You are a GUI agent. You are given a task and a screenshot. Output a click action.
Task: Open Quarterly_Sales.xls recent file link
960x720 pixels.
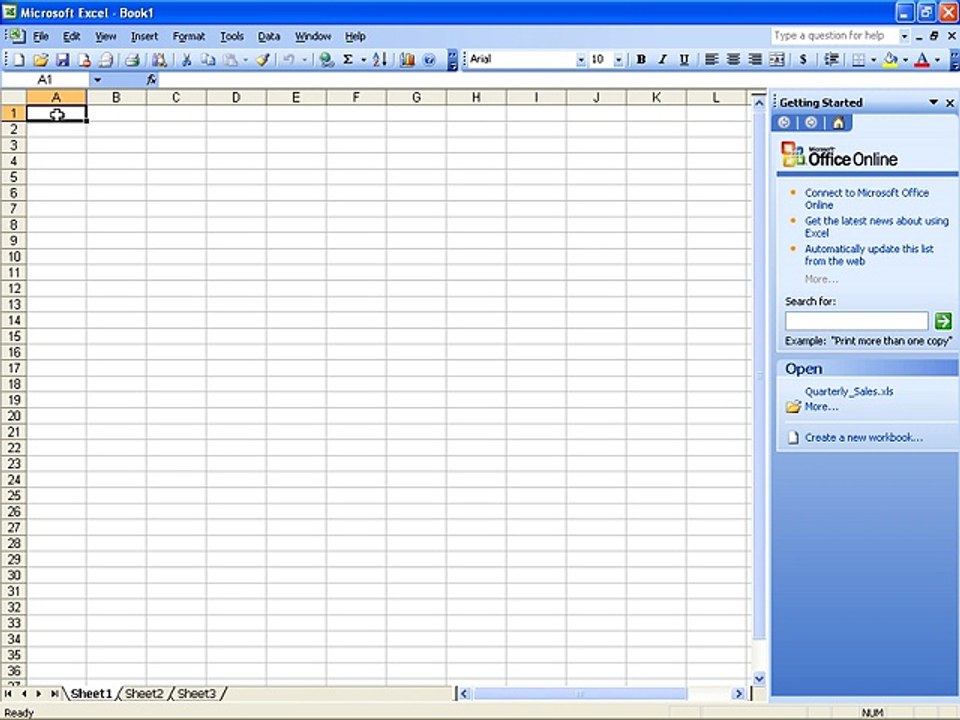(849, 392)
